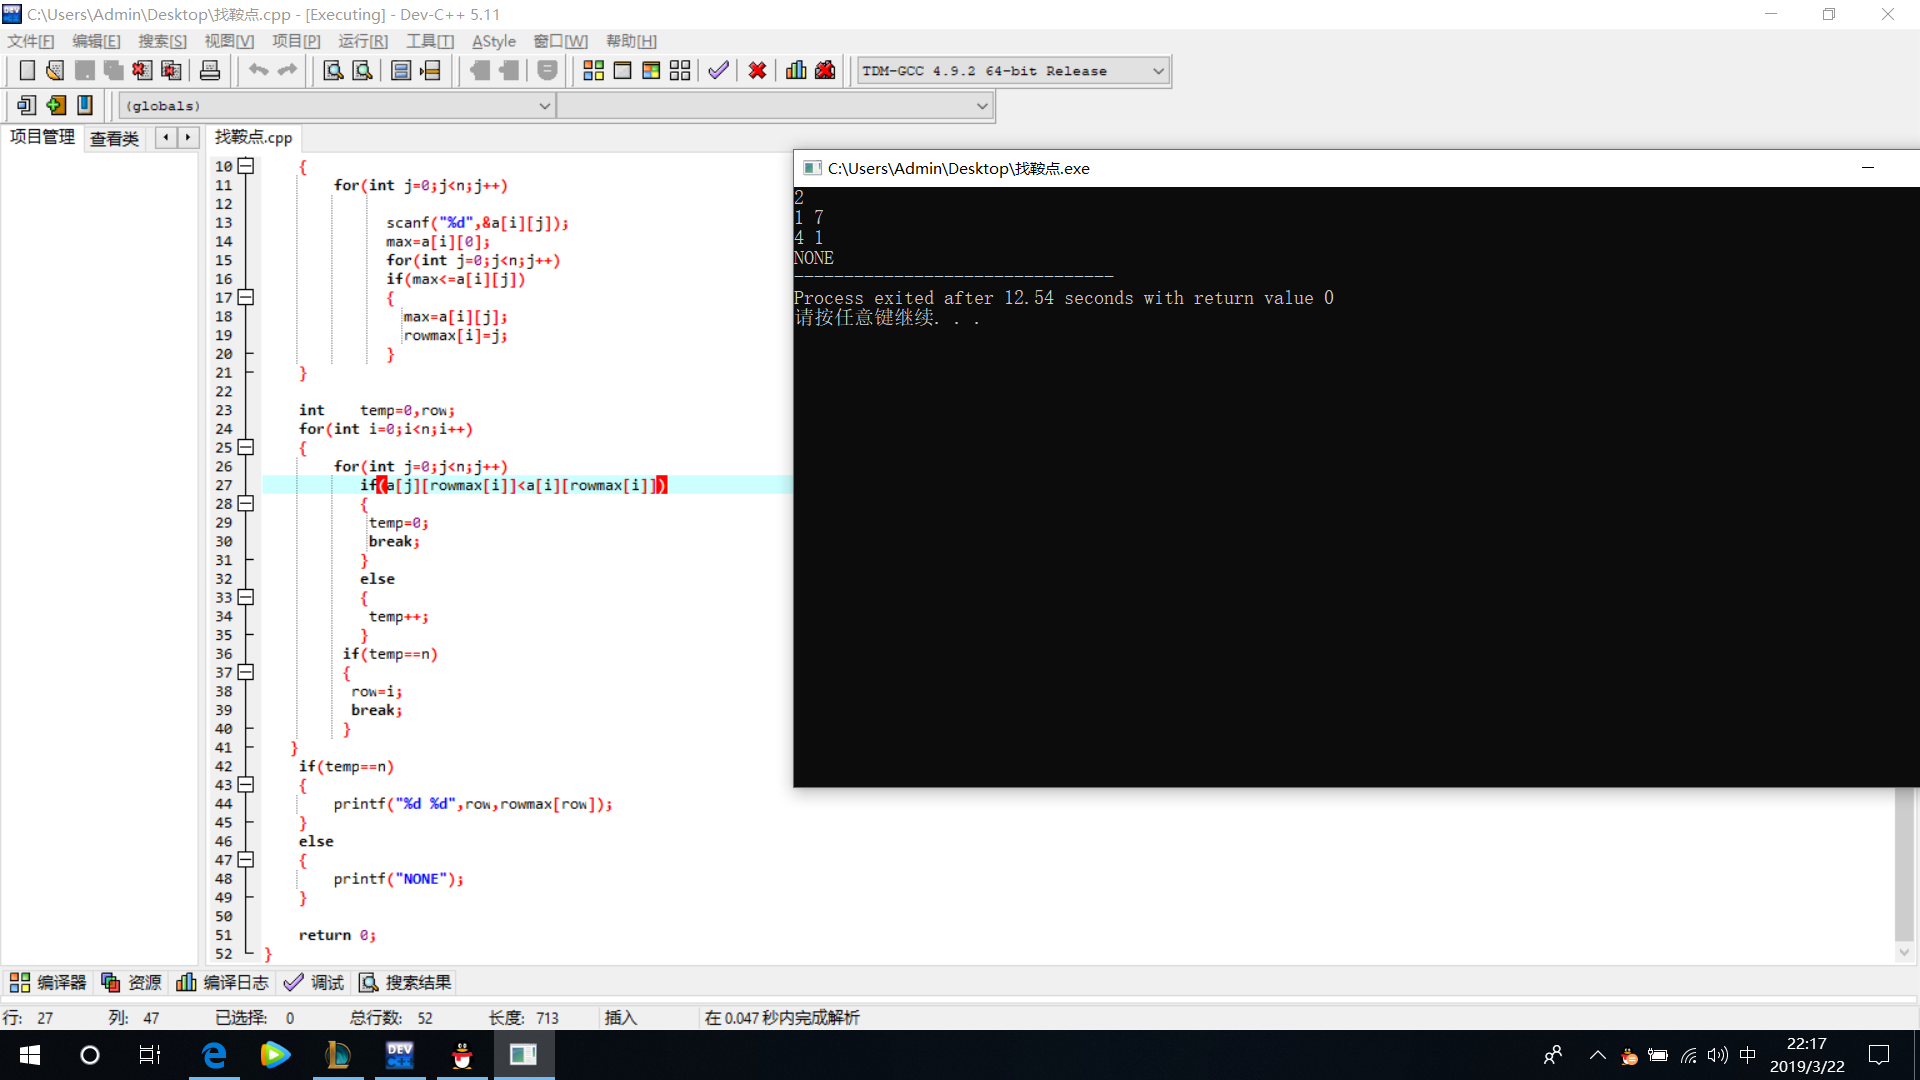The width and height of the screenshot is (1920, 1080).
Task: Open the 编译器 bottom panel tab
Action: tap(48, 983)
